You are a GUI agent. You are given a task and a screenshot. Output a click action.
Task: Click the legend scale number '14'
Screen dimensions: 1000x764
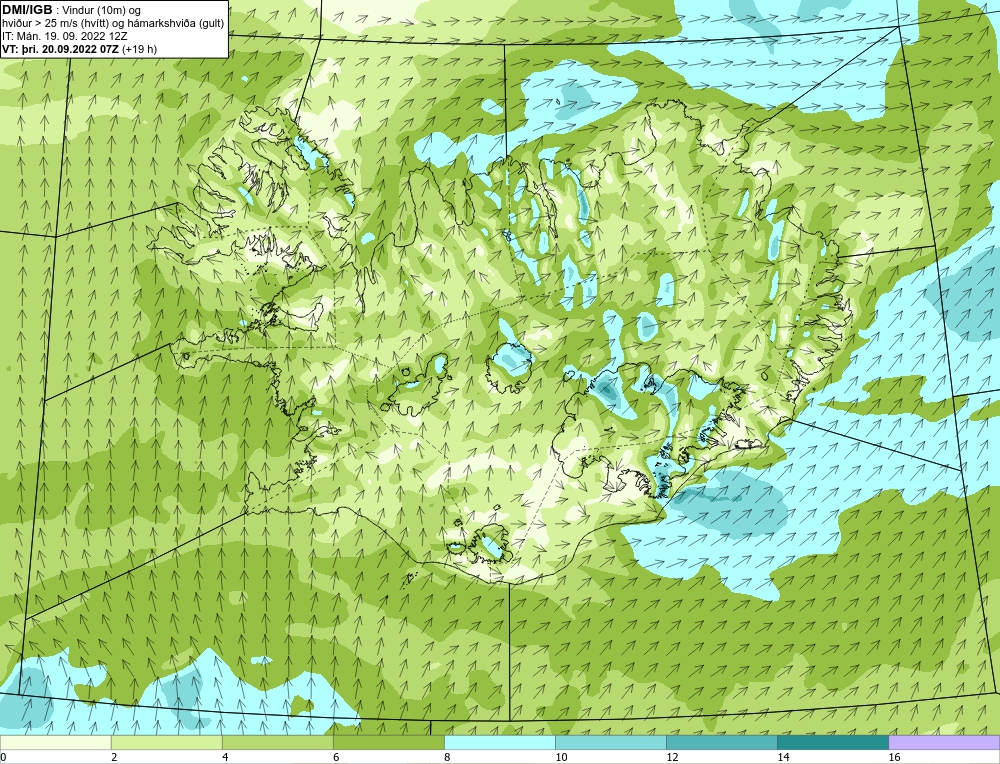(783, 757)
